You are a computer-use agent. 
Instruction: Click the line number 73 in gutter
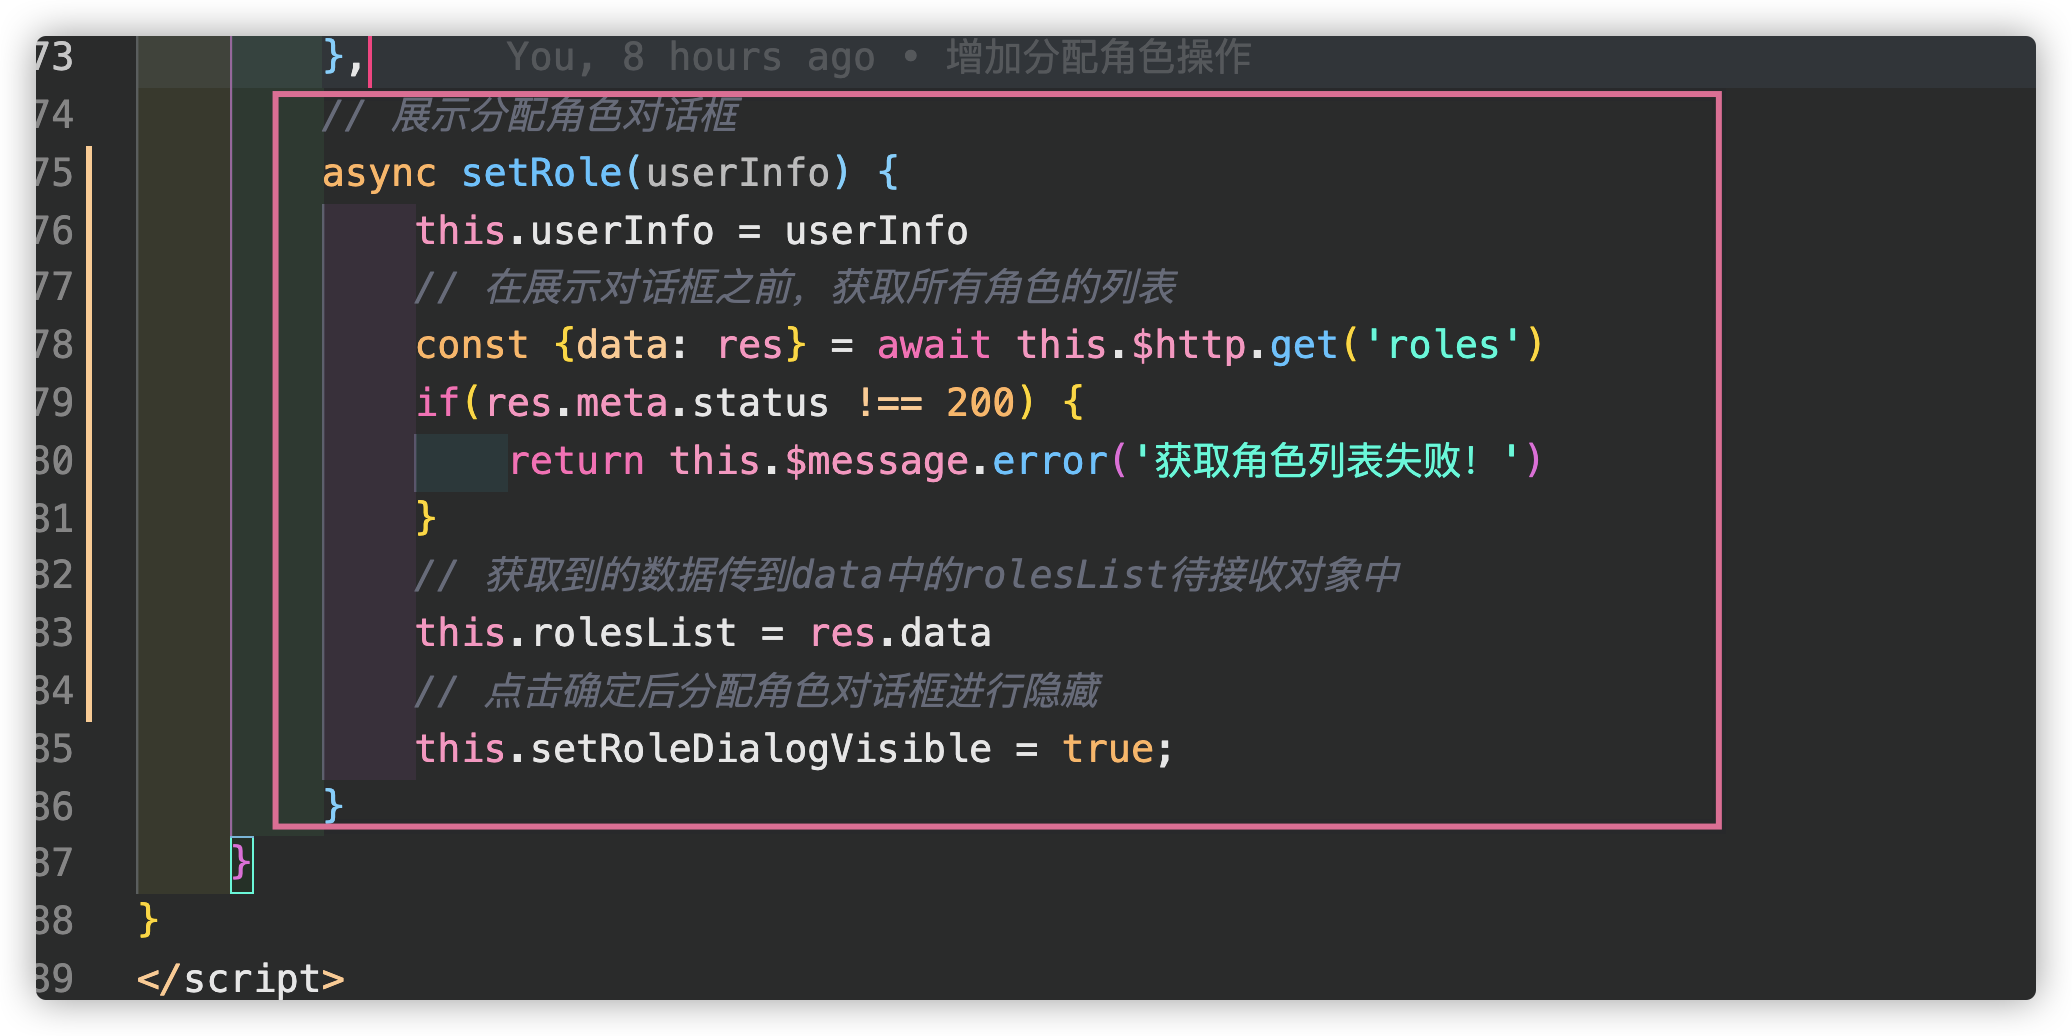[55, 57]
